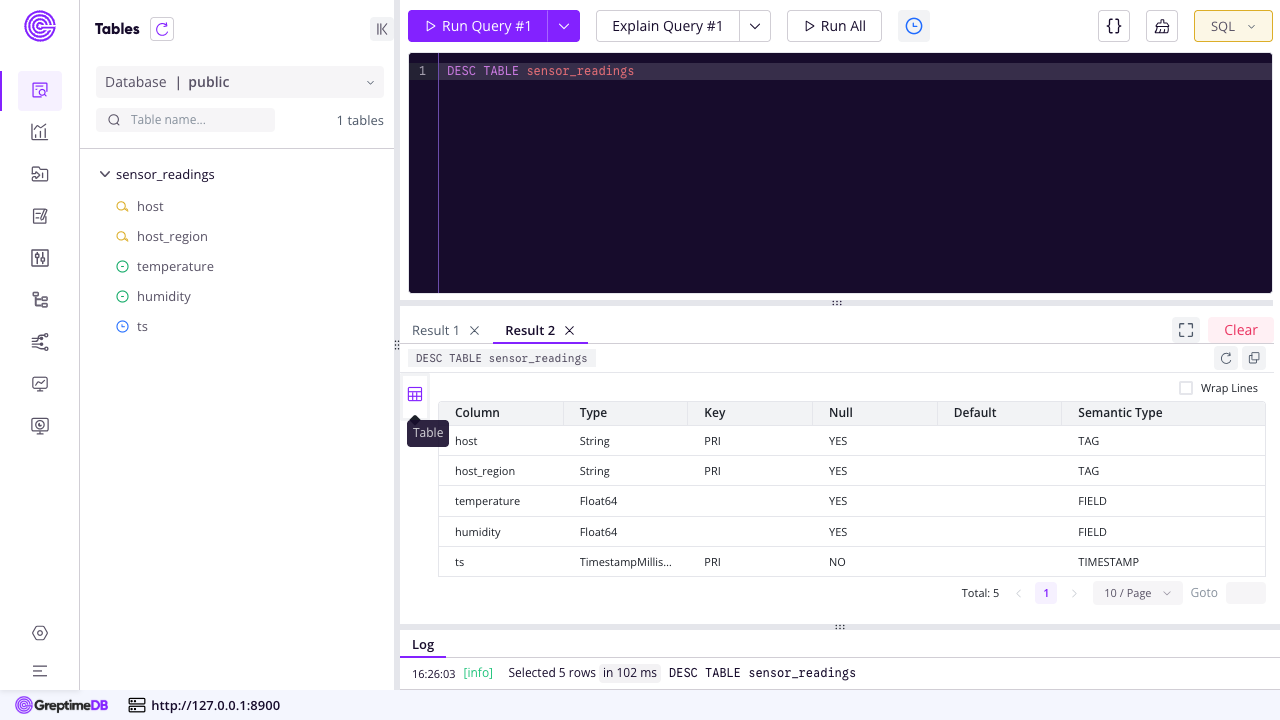Viewport: 1280px width, 720px height.
Task: Click the curly braces format icon
Action: 1114,26
